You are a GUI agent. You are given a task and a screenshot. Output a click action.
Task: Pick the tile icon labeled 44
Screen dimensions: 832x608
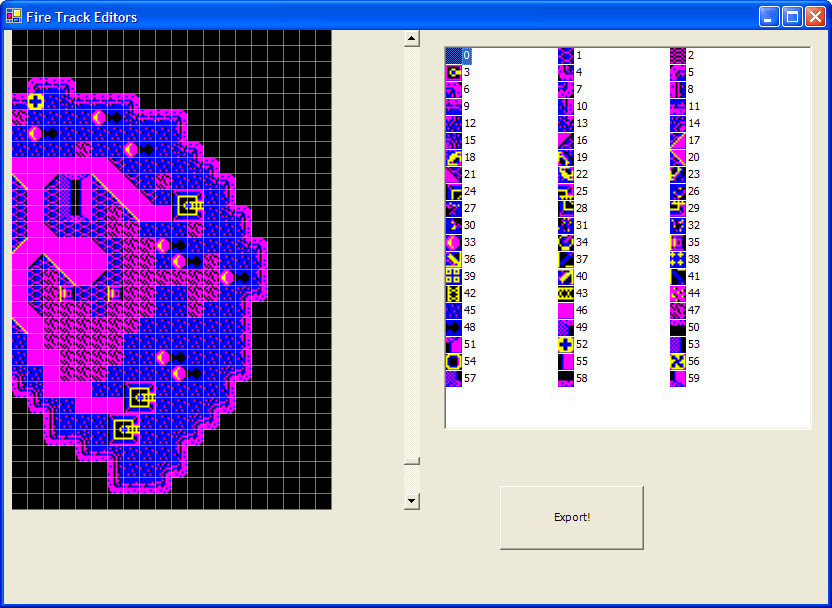(678, 293)
